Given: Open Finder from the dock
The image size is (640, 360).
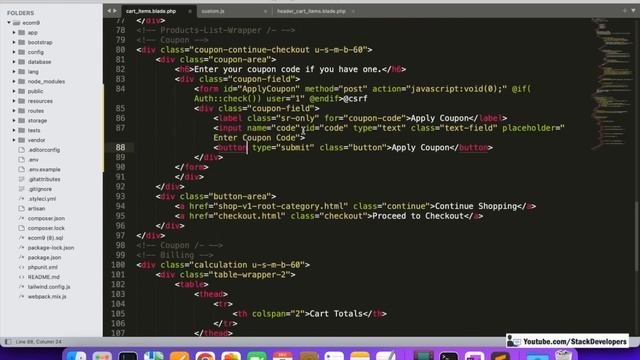Looking at the screenshot, I should pyautogui.click(x=76, y=356).
